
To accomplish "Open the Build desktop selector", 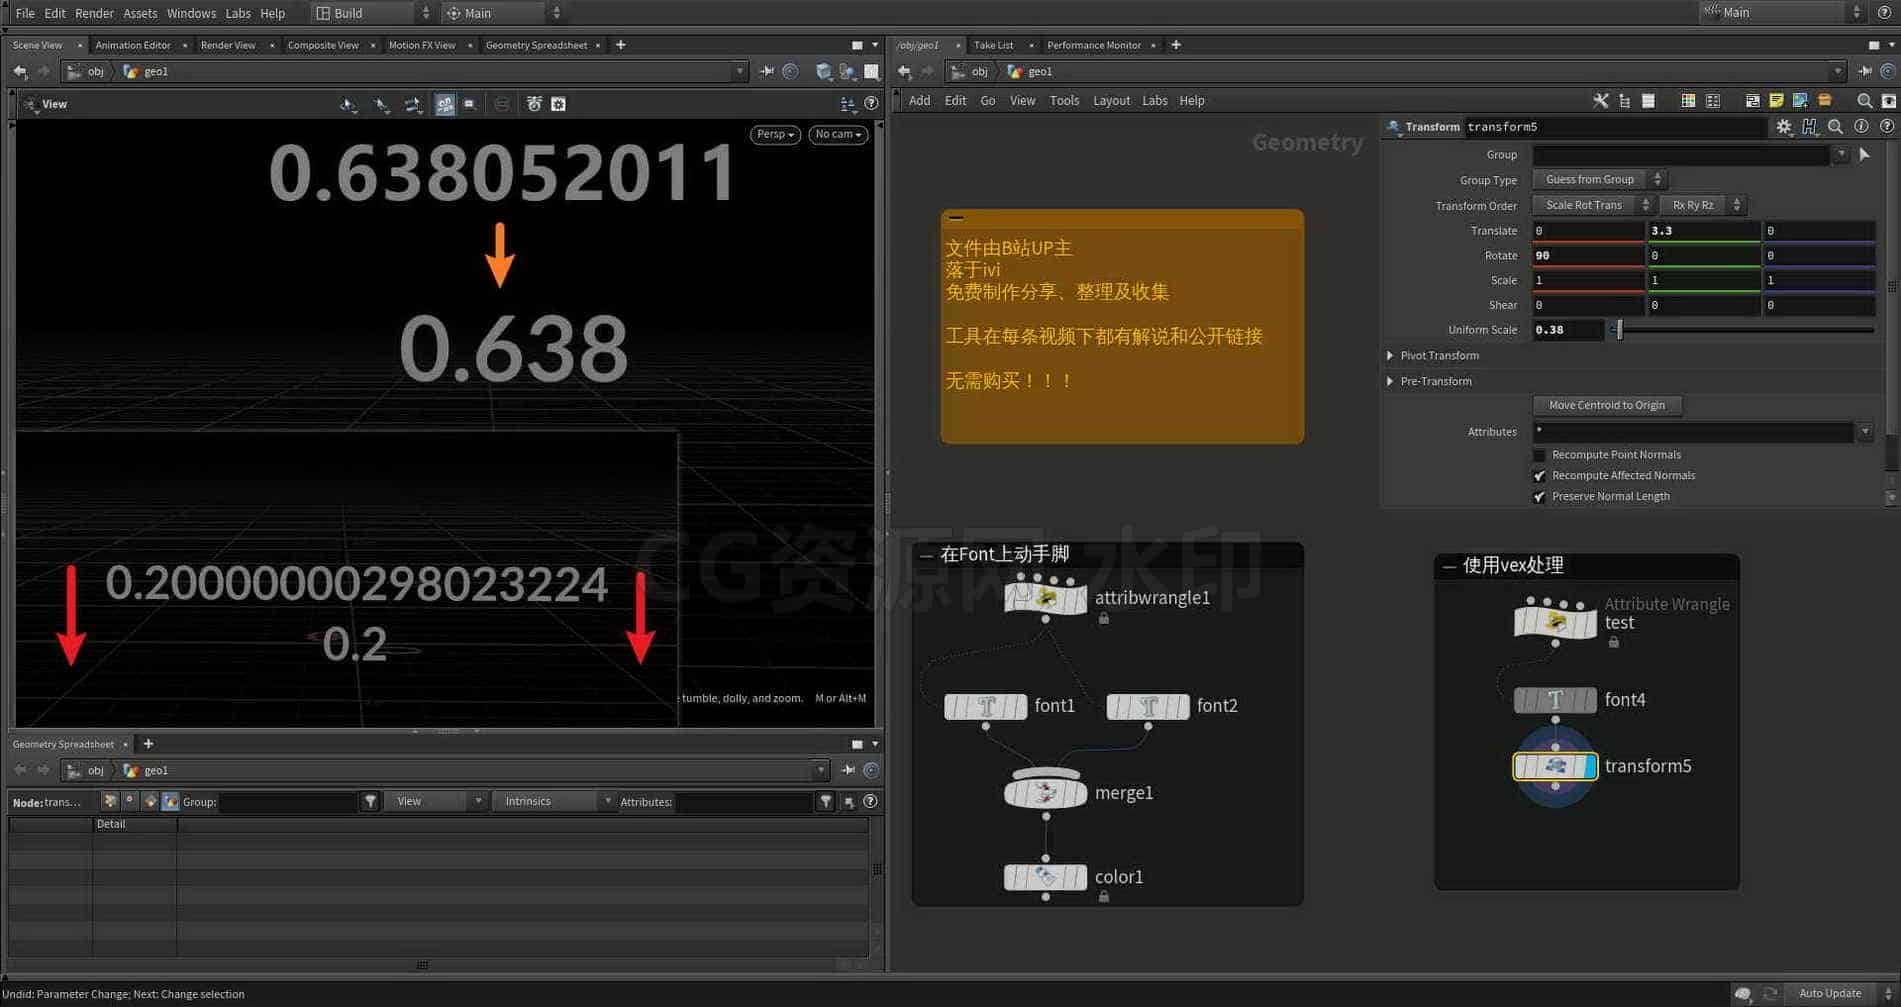I will click(x=372, y=13).
